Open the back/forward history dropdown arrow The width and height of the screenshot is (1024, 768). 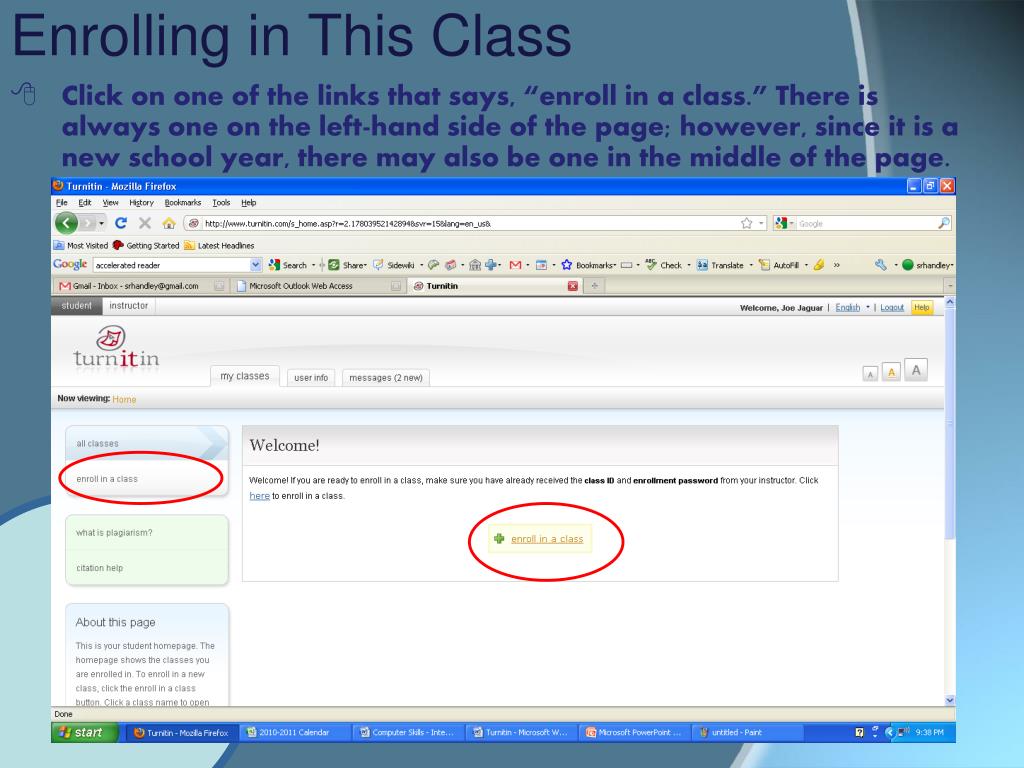pos(101,223)
